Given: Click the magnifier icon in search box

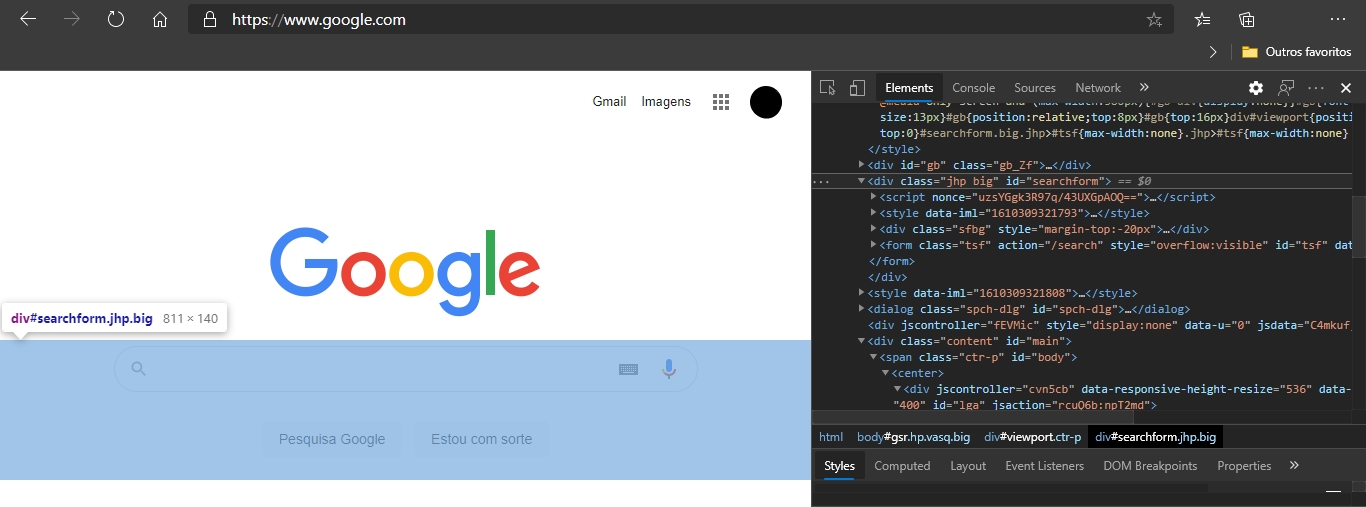Looking at the screenshot, I should (x=139, y=369).
